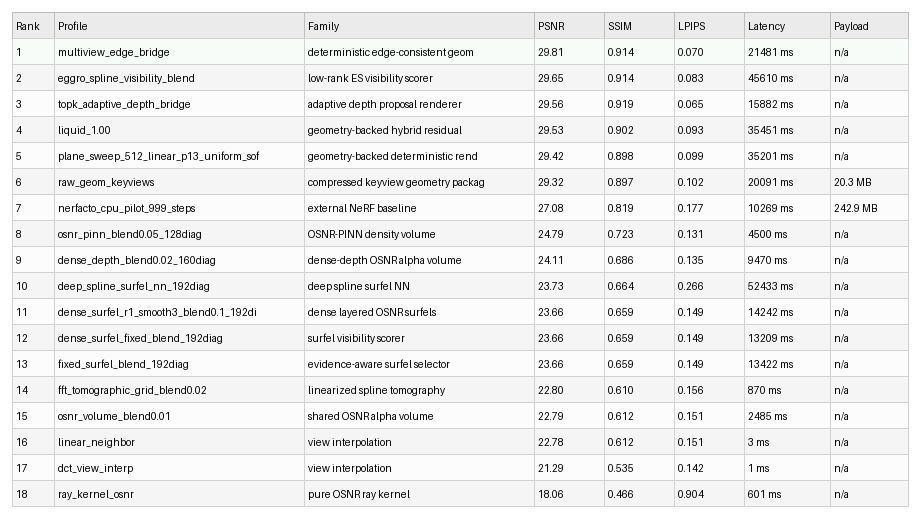Select the eggro_spline_visibility_blend profile cell
The width and height of the screenshot is (920, 518).
pyautogui.click(x=180, y=78)
